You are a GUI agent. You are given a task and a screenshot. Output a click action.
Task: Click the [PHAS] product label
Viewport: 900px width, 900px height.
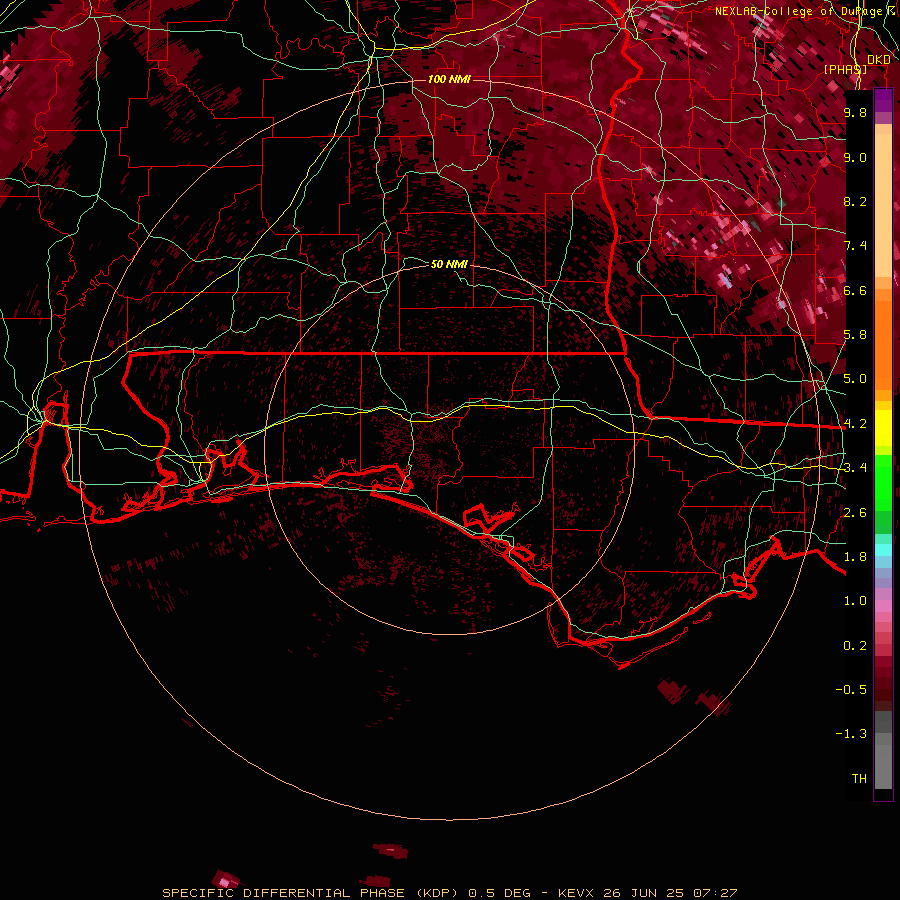click(x=845, y=69)
